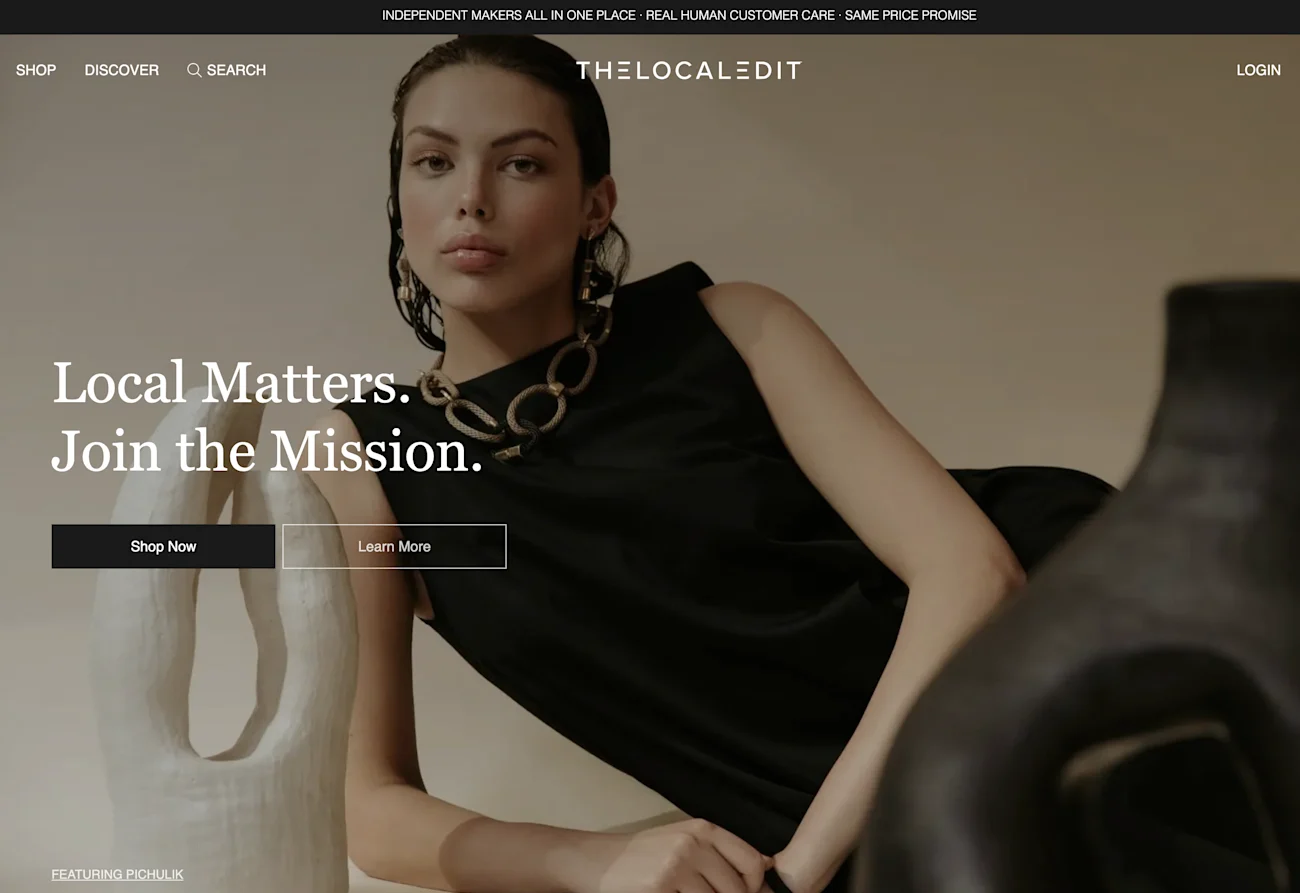Image resolution: width=1300 pixels, height=893 pixels.
Task: Click the model's gold drop earring
Action: click(x=403, y=280)
